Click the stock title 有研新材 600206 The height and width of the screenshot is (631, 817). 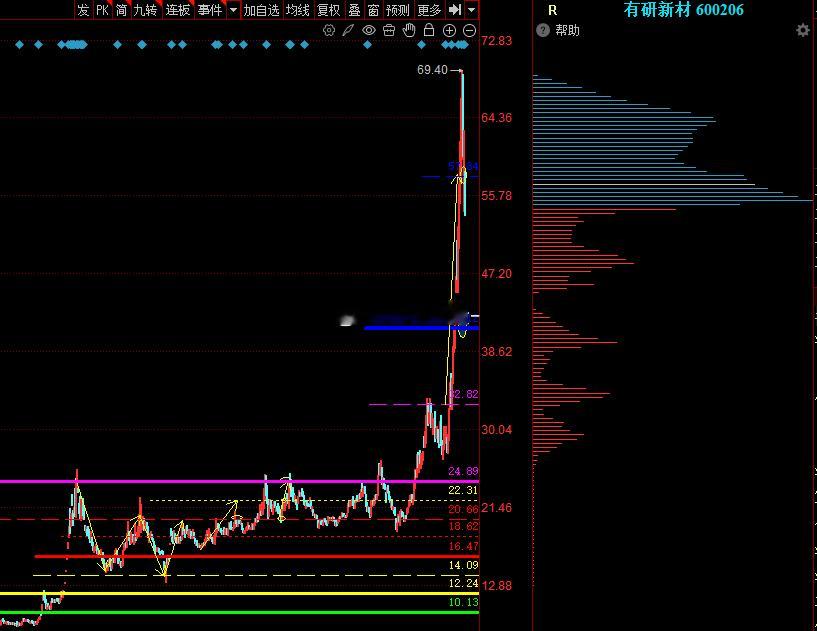tap(684, 9)
